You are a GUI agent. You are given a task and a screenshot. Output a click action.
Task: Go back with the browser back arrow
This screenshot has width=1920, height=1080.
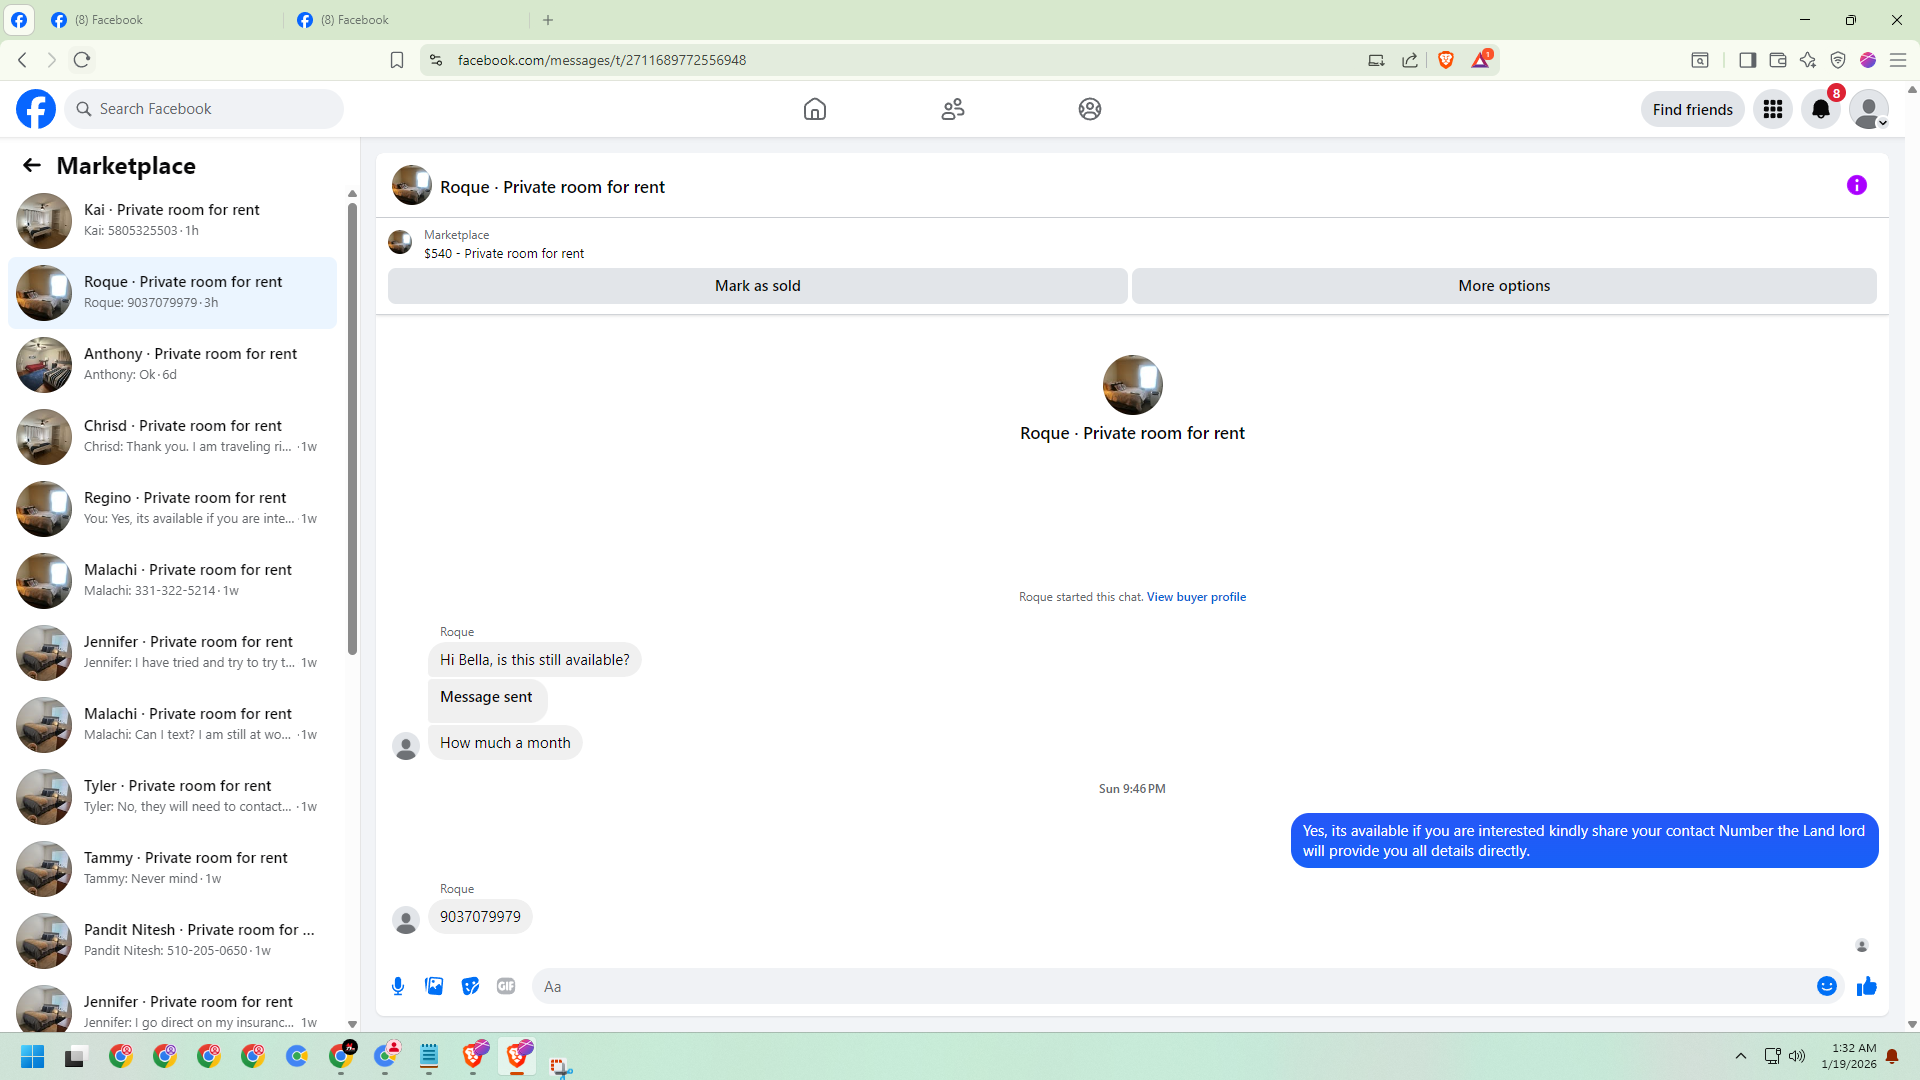click(22, 60)
